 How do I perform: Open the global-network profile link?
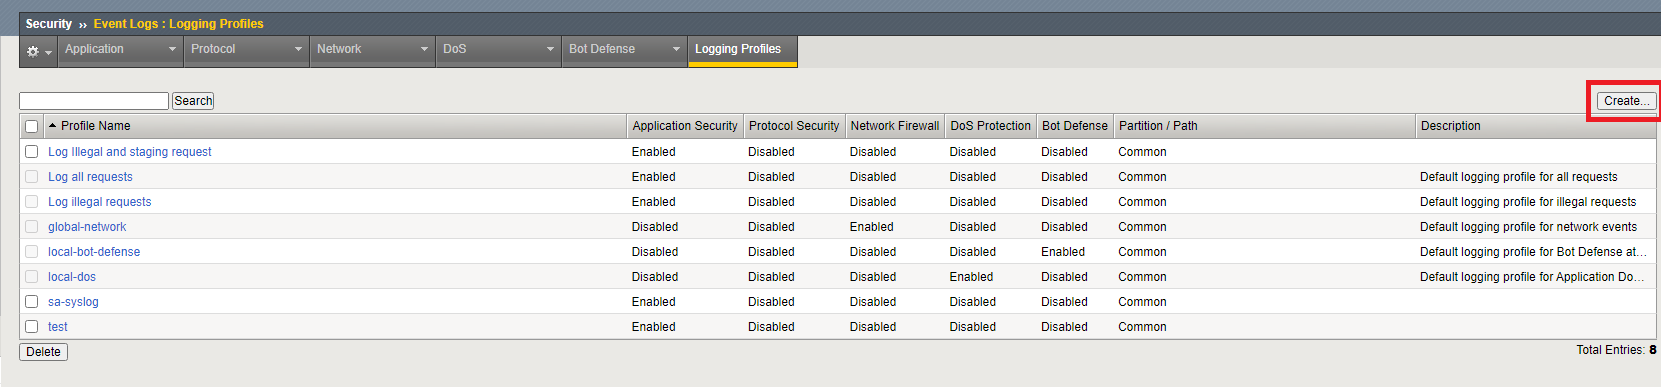click(x=87, y=227)
